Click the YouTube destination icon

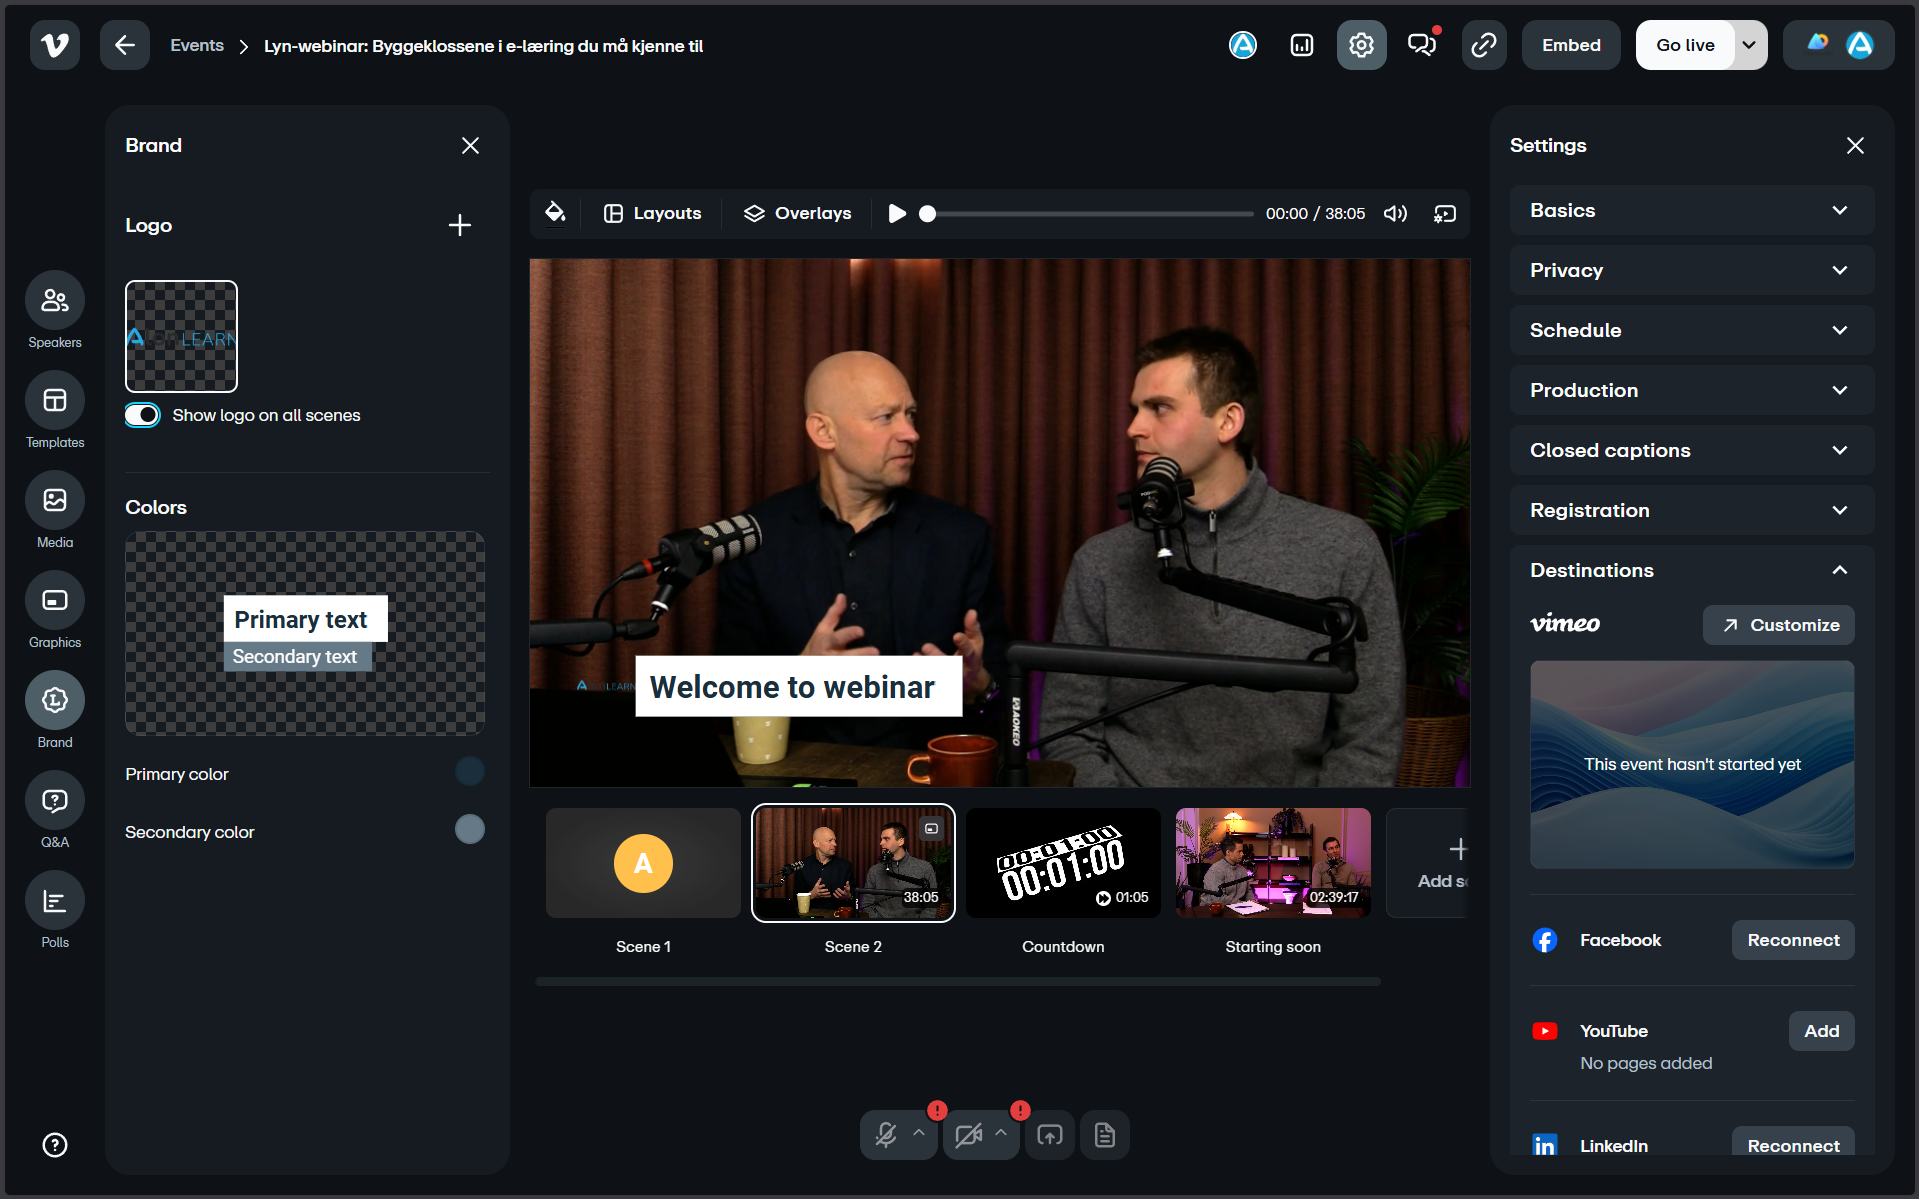coord(1545,1031)
